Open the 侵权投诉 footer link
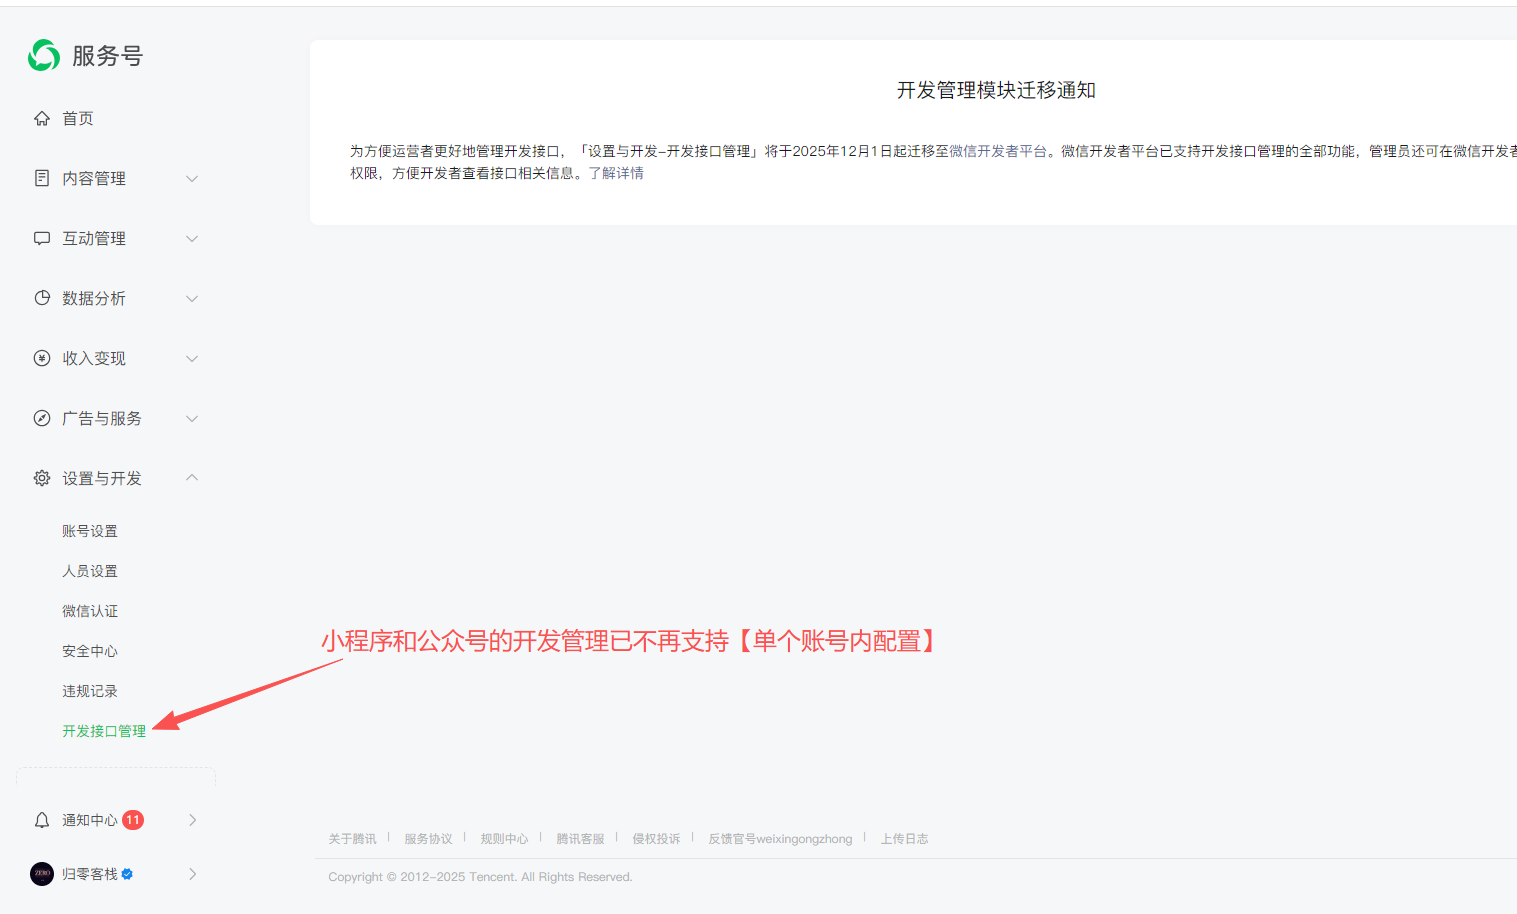This screenshot has width=1517, height=914. point(657,839)
